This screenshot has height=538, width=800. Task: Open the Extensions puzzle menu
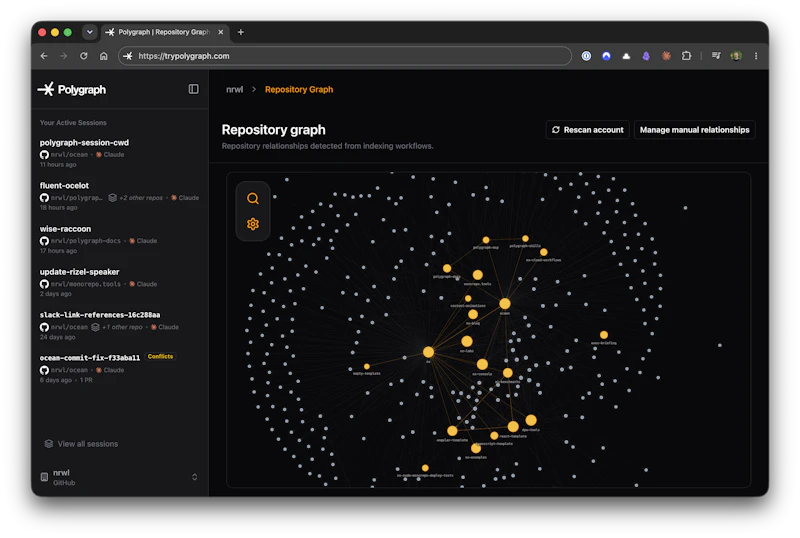(686, 56)
